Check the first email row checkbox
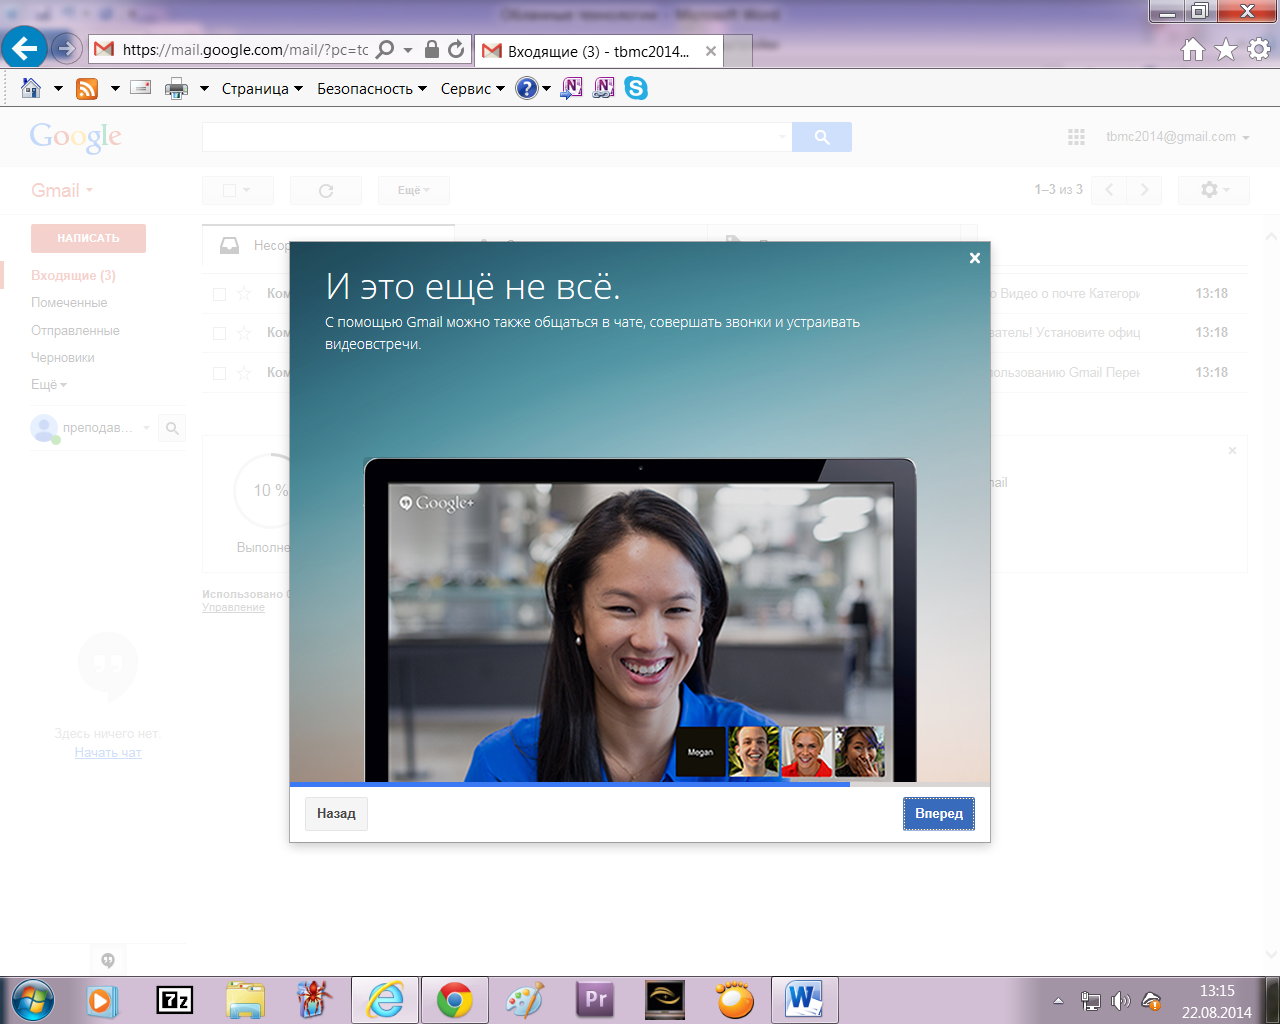Image resolution: width=1280 pixels, height=1024 pixels. (219, 294)
